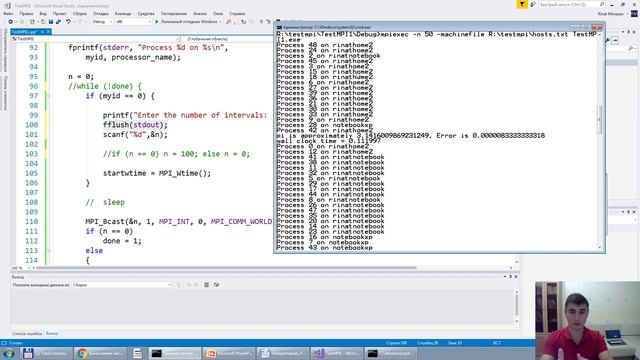Viewport: 640px width, 360px height.
Task: Open the Тестирование menu
Action: coord(174,13)
